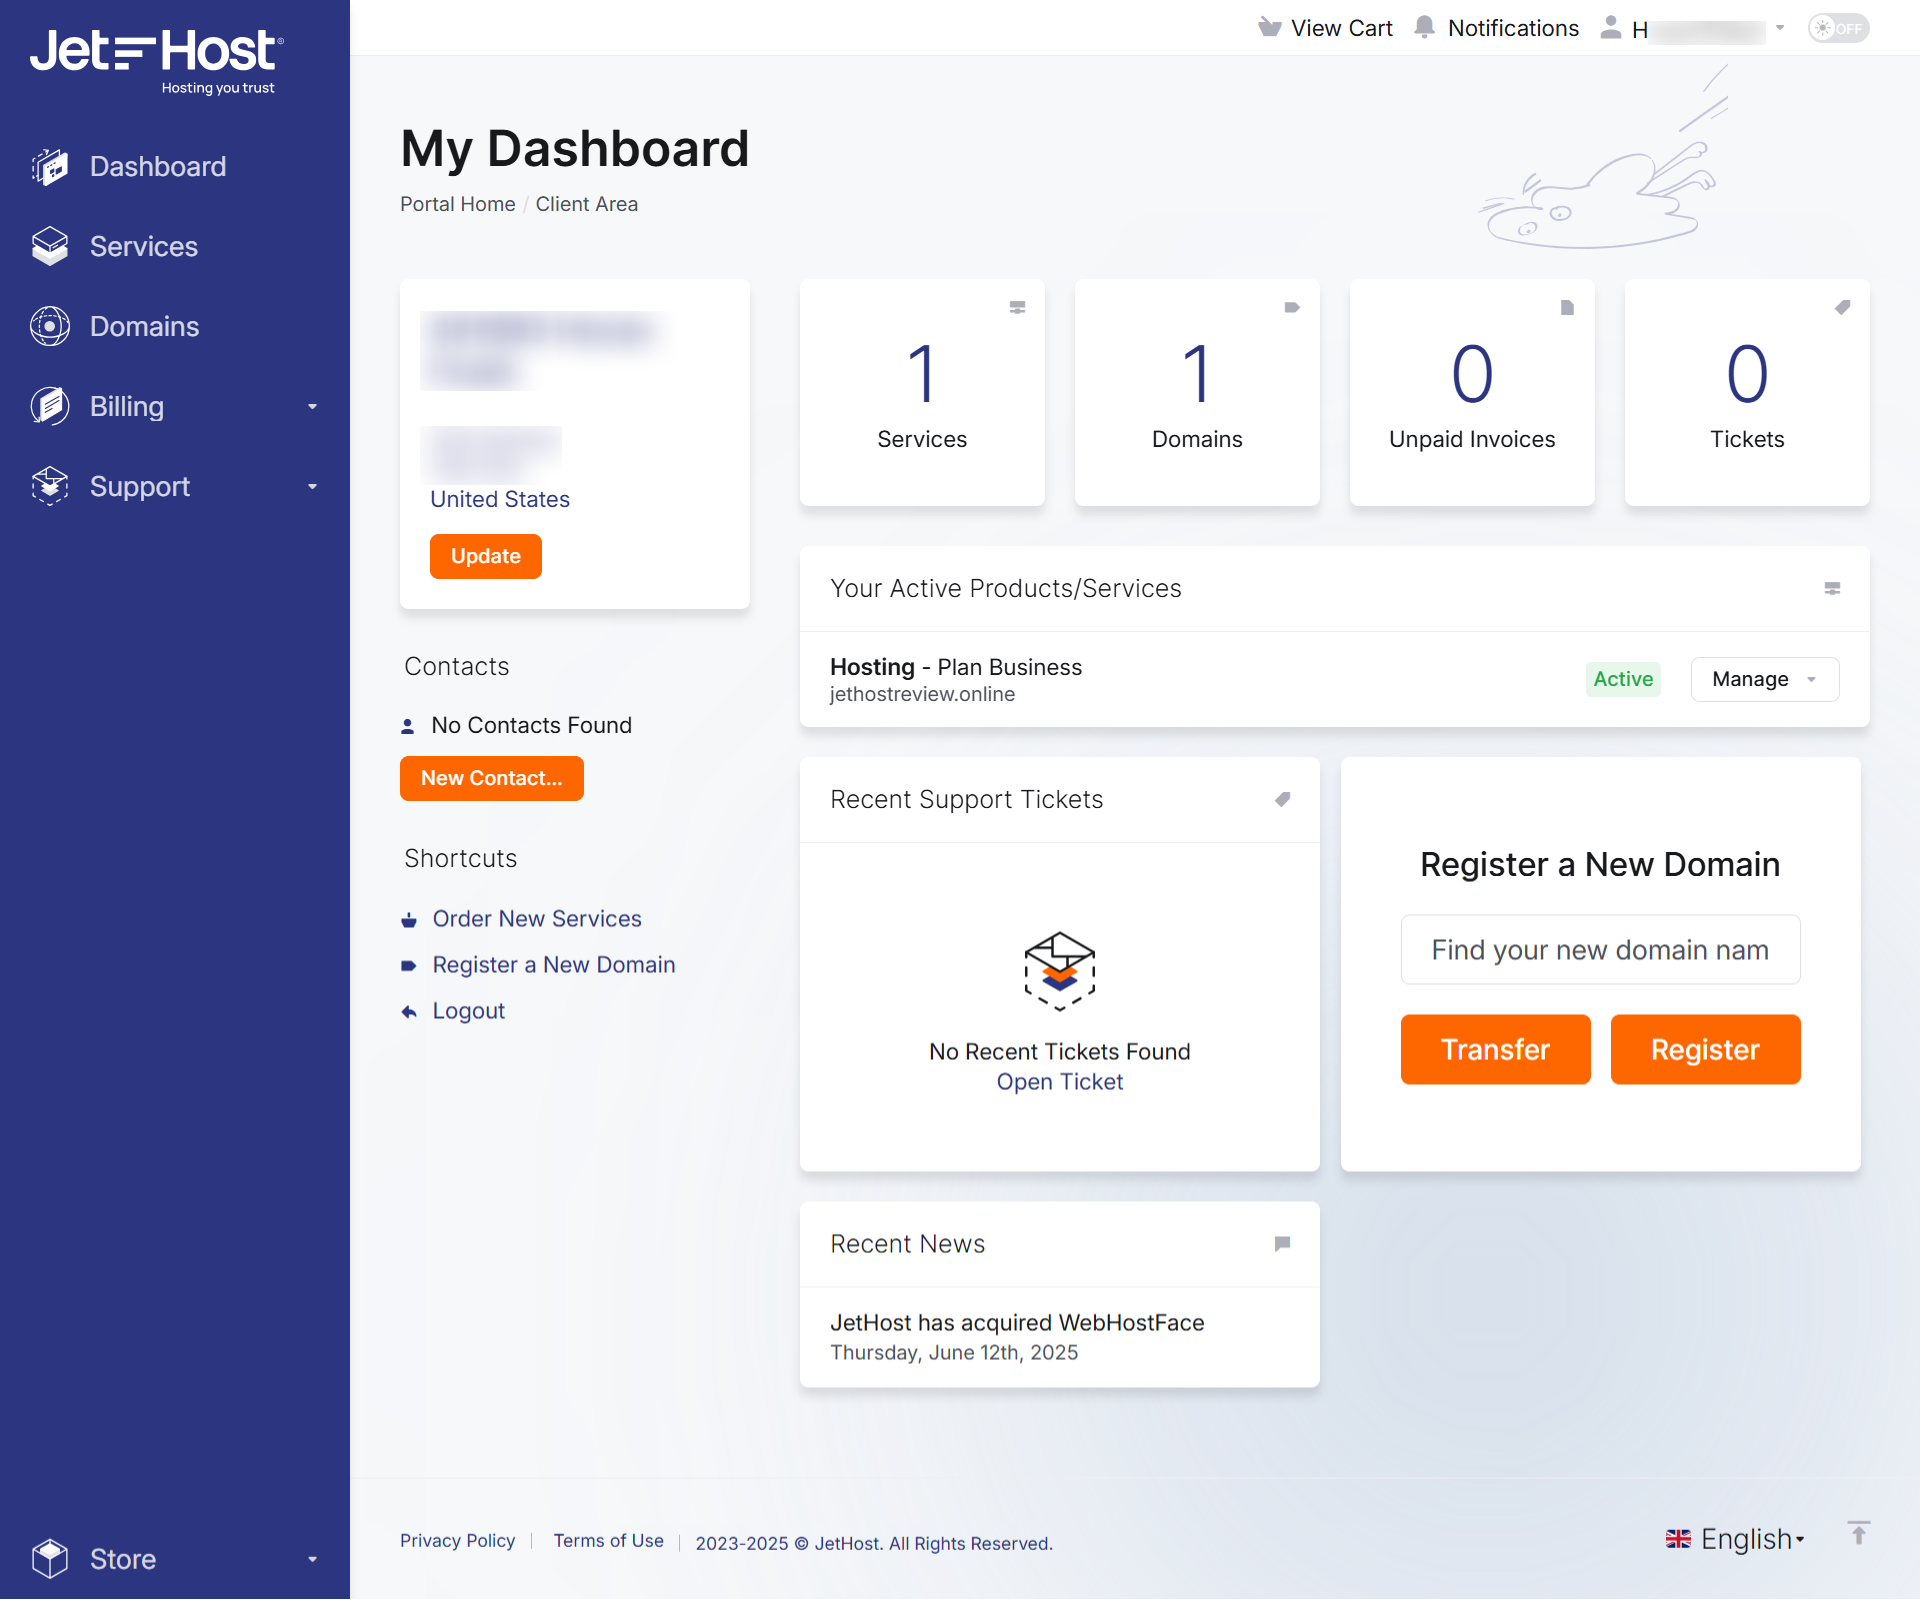Image resolution: width=1920 pixels, height=1601 pixels.
Task: Click the Dashboard sidebar icon
Action: pos(49,167)
